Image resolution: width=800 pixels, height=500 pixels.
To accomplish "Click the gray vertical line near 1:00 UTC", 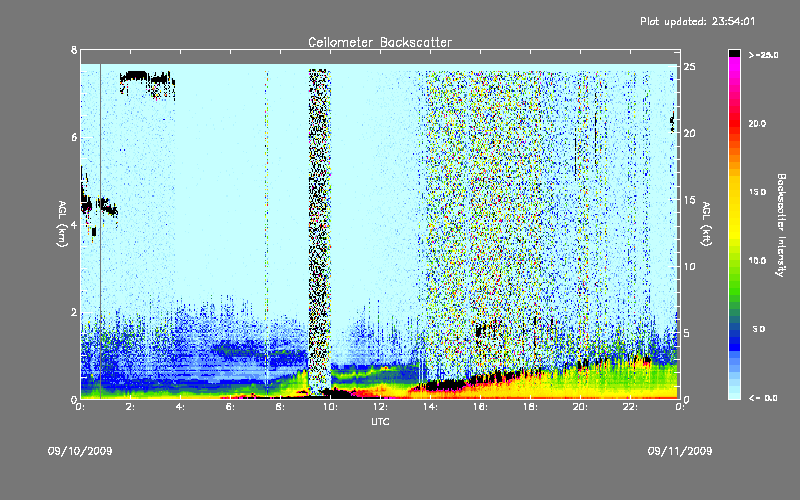I will tap(101, 231).
